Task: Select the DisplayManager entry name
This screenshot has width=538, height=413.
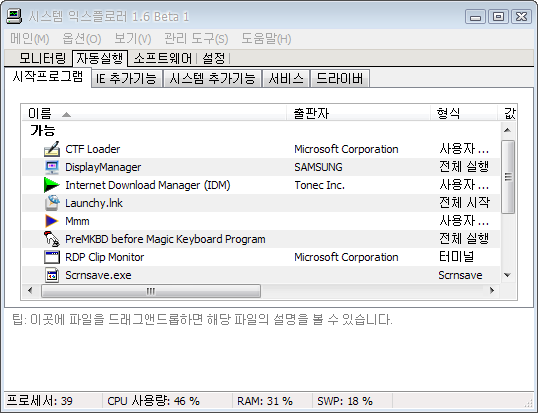Action: pyautogui.click(x=103, y=167)
